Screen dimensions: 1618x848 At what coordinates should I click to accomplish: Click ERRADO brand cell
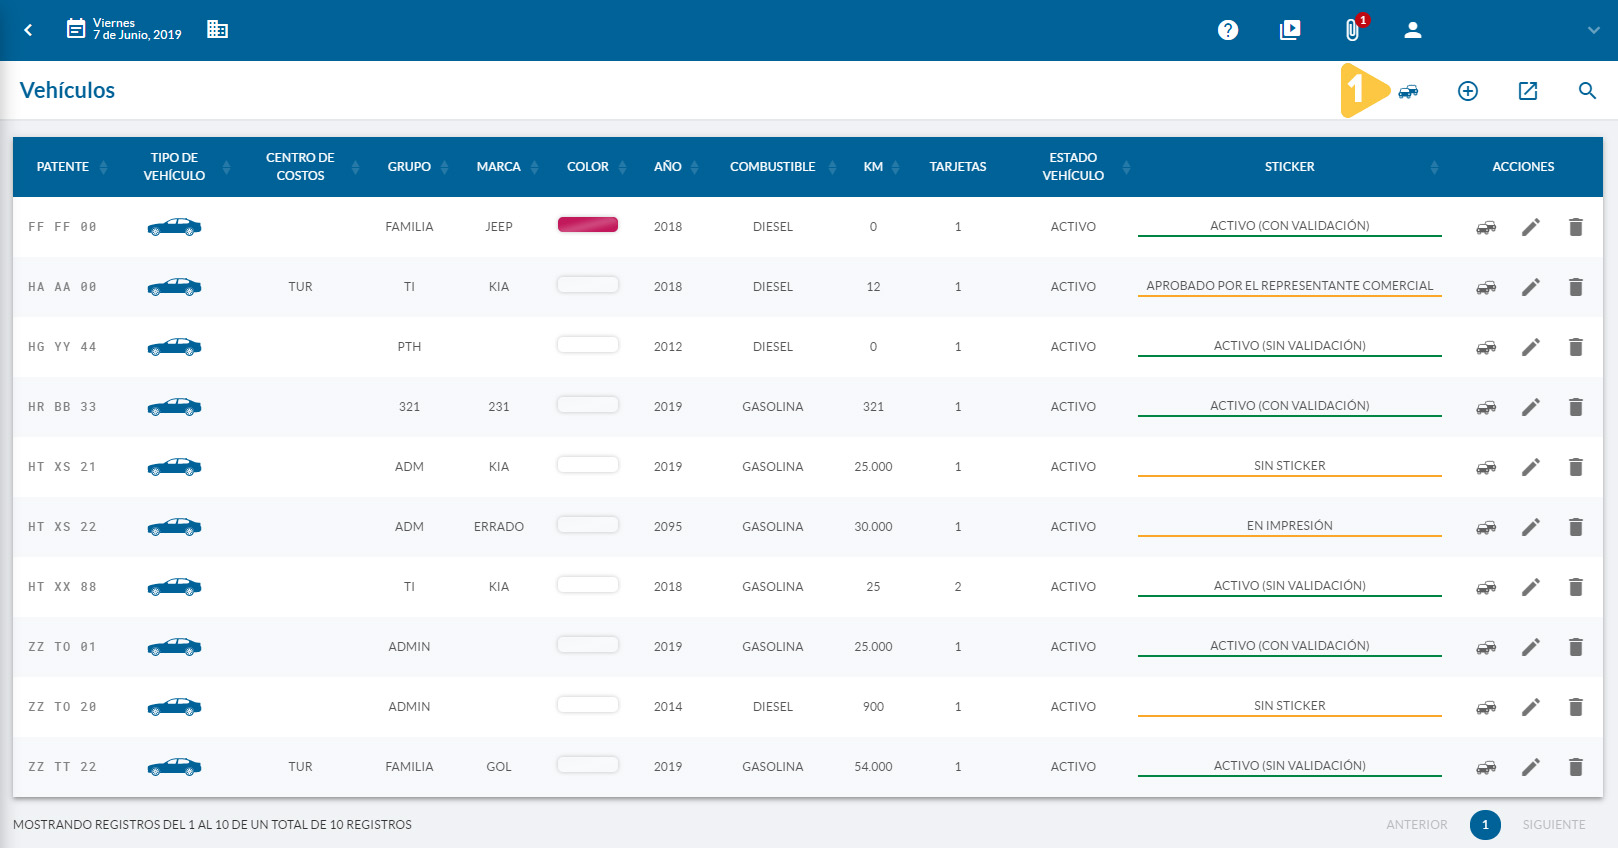point(499,527)
